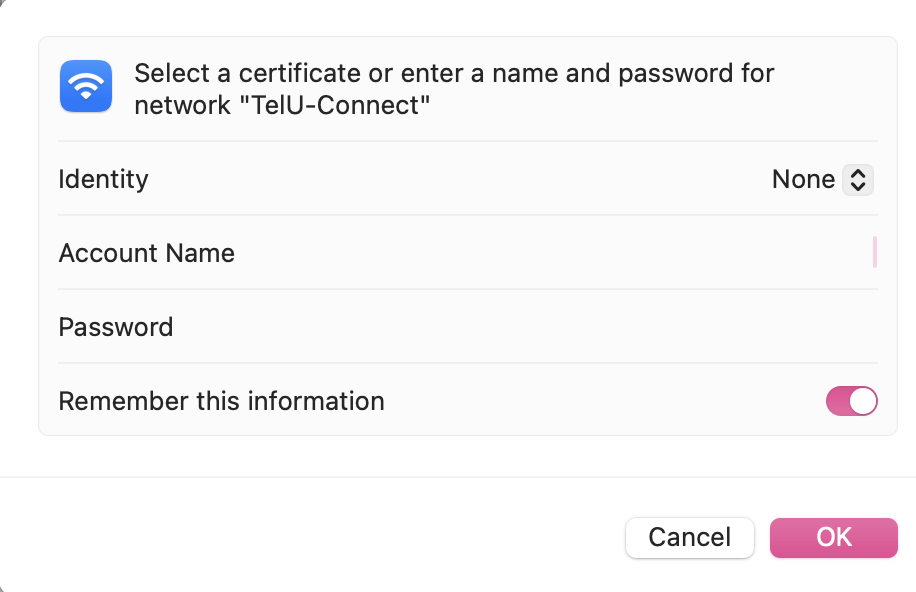Click the text cursor in Account Name
916x592 pixels.
point(875,253)
